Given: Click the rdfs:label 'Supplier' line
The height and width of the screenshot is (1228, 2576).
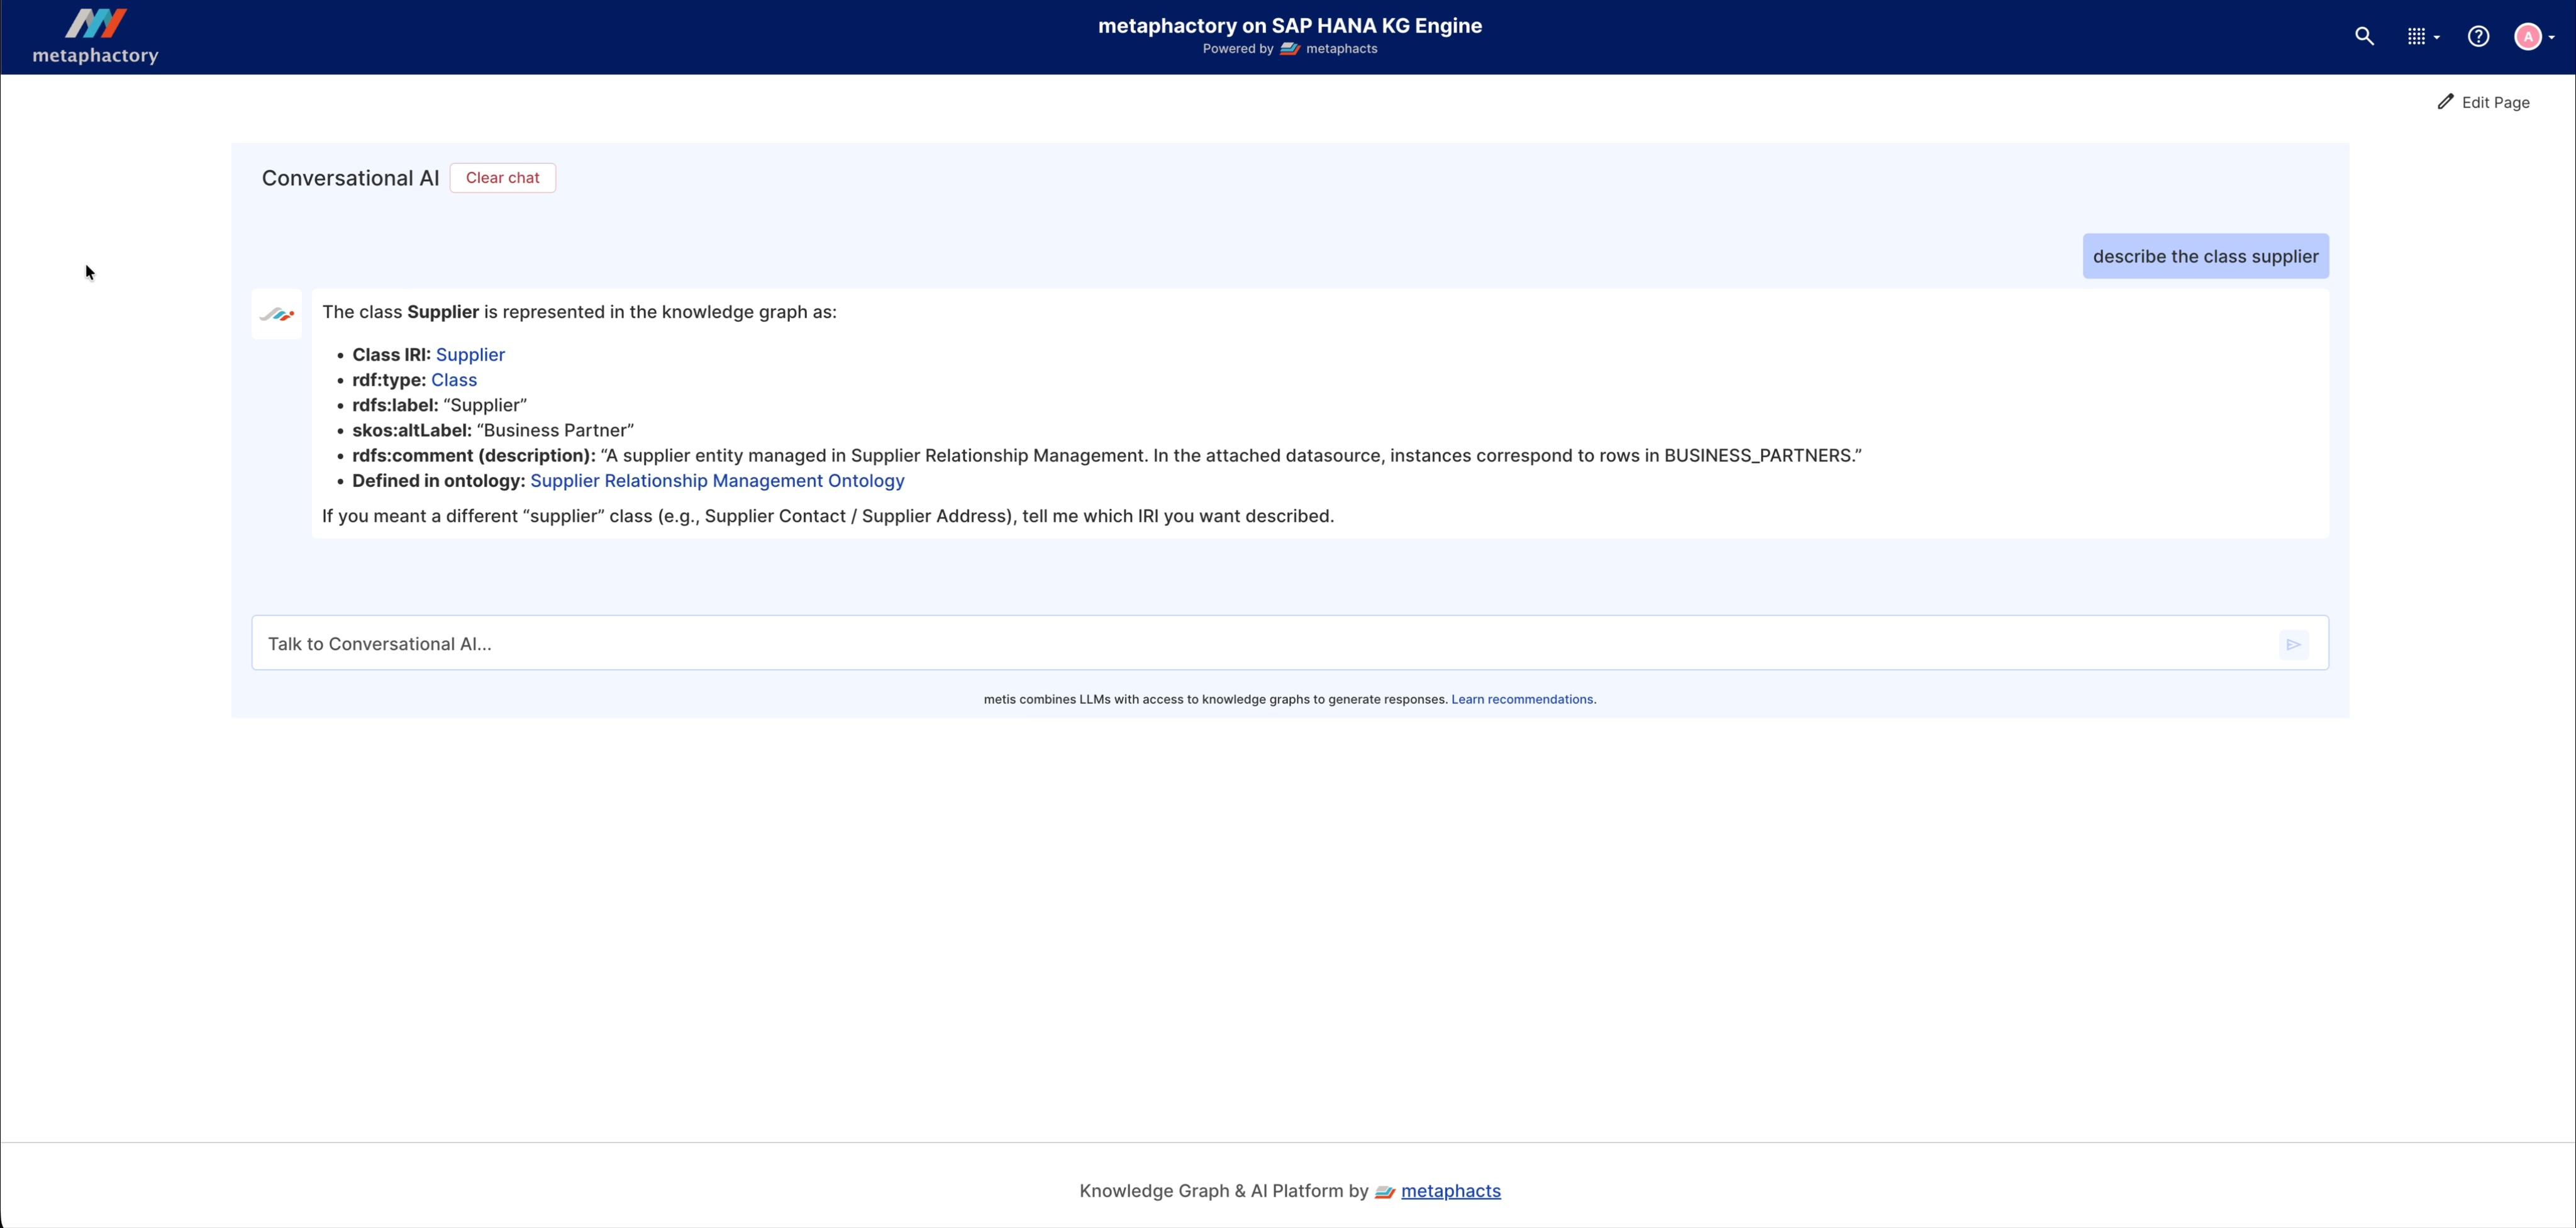Looking at the screenshot, I should point(439,405).
